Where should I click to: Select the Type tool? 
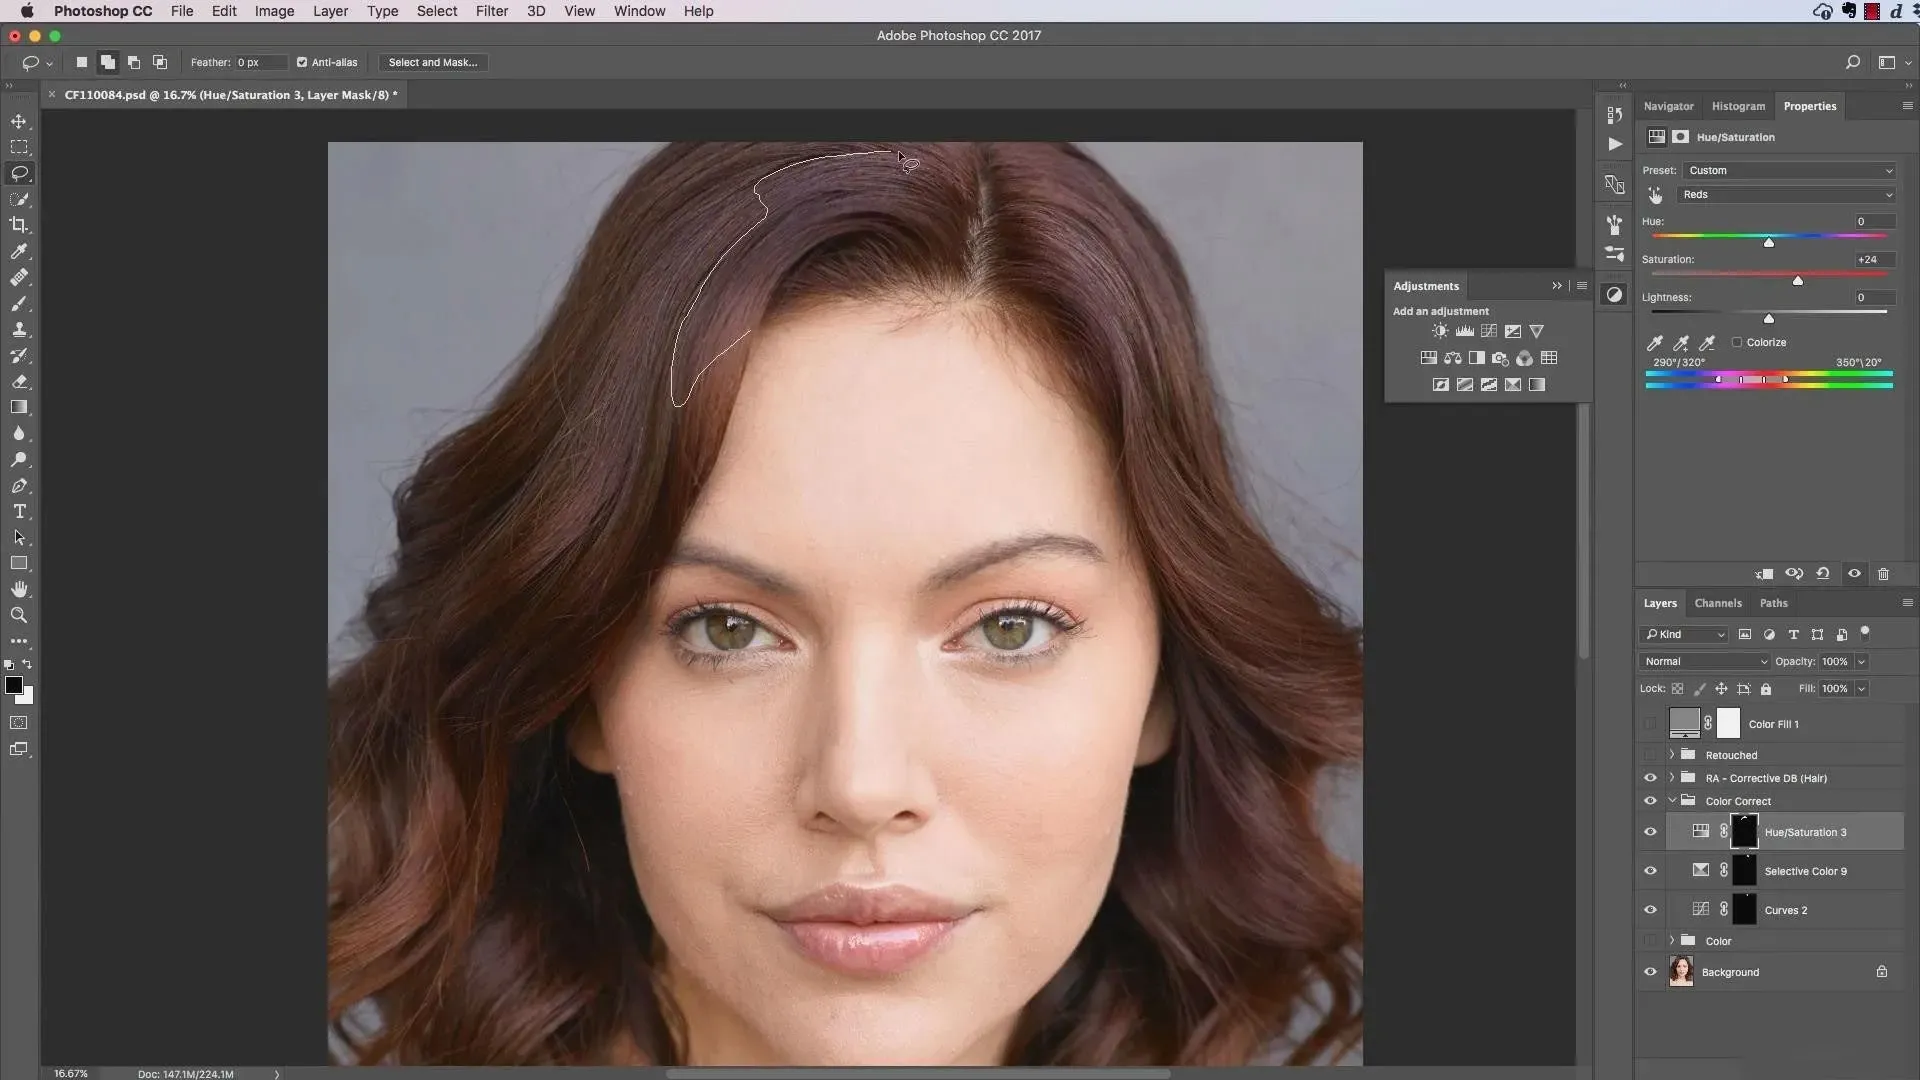(x=19, y=511)
